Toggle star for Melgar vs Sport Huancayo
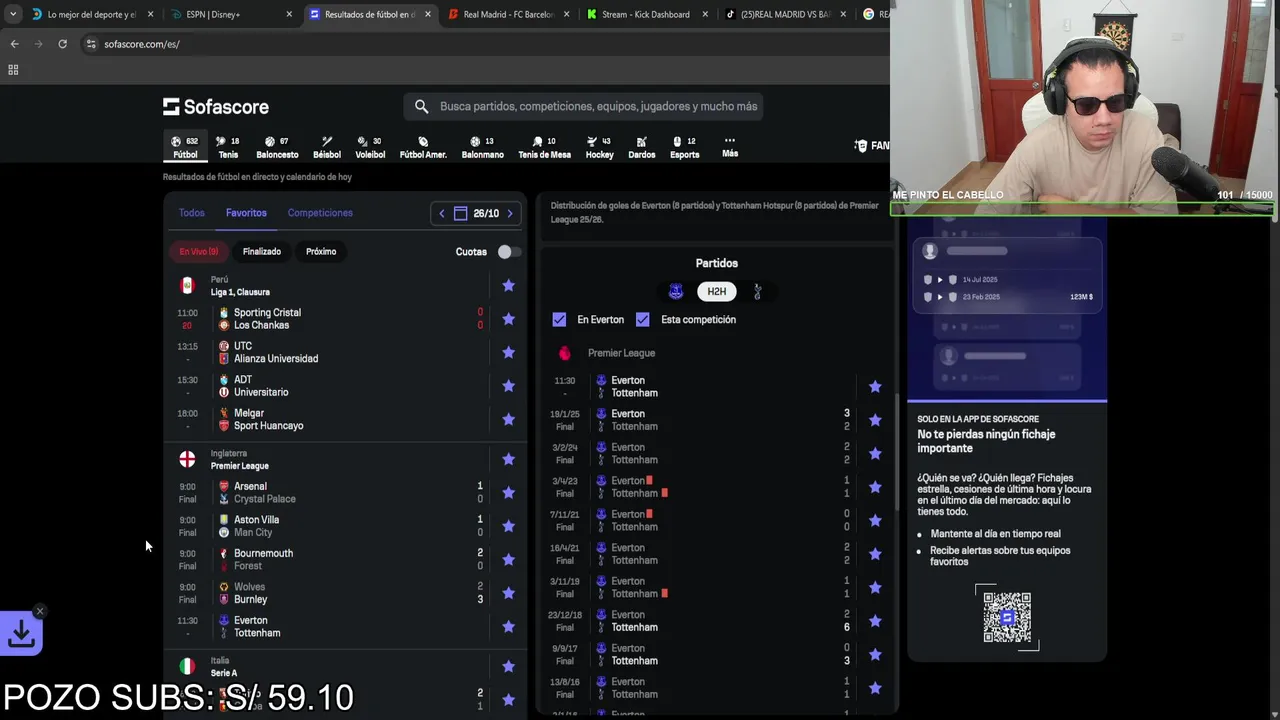 508,419
